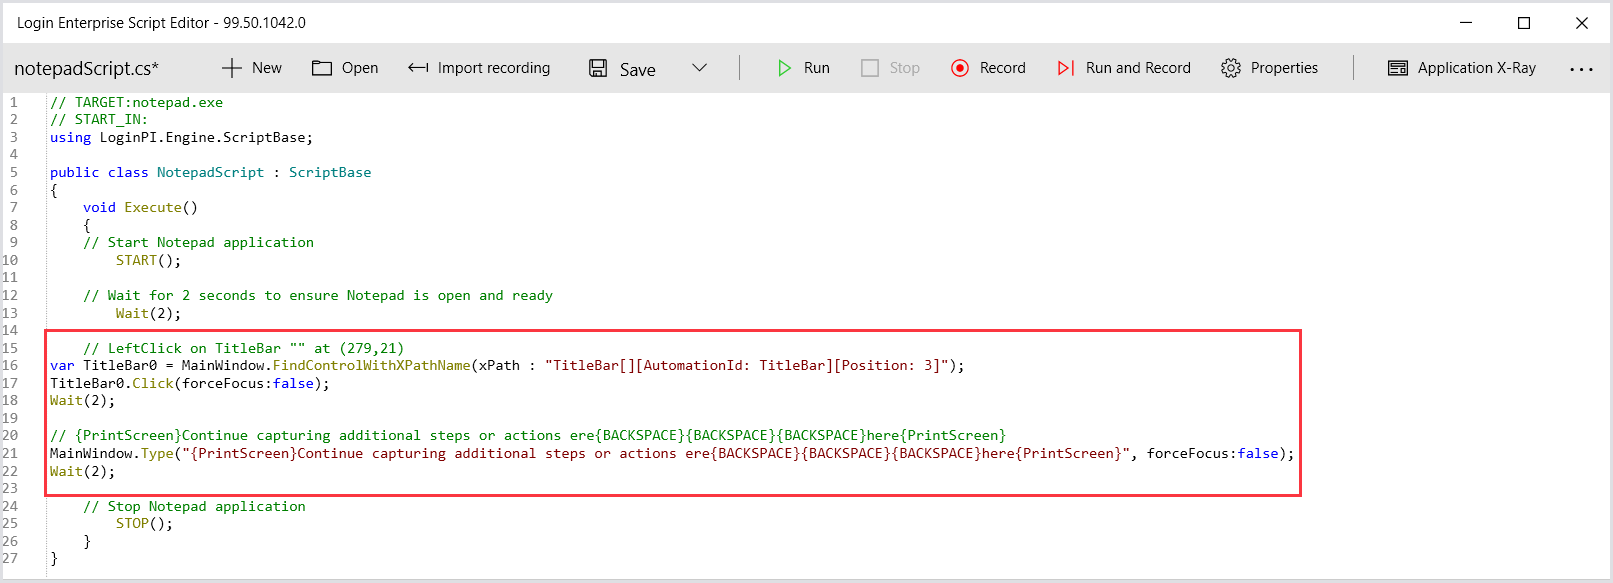Click the Run and Record icon
Image resolution: width=1613 pixels, height=583 pixels.
tap(1066, 68)
